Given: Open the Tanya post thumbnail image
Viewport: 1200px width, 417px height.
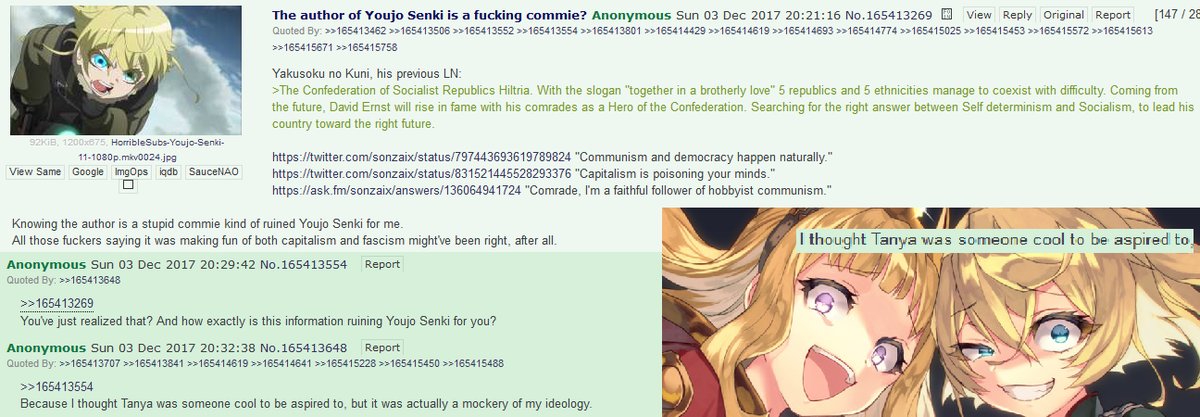Looking at the screenshot, I should click(125, 70).
